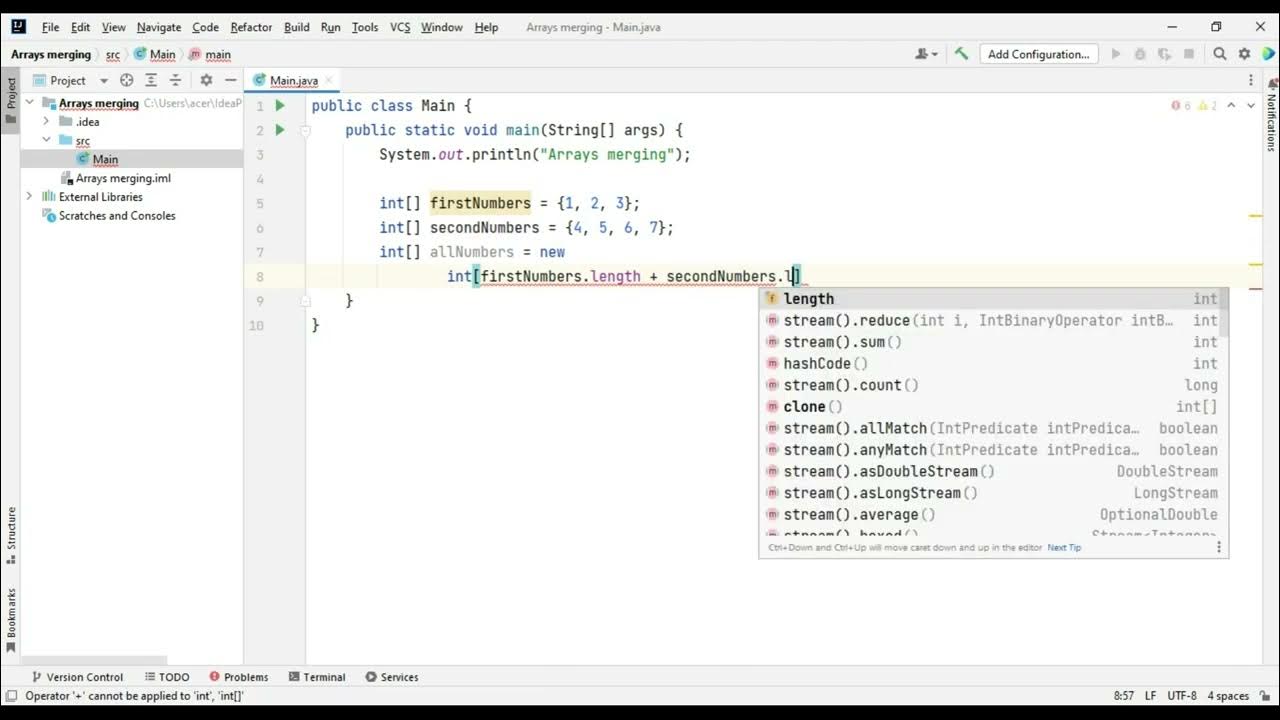
Task: Open Search Everywhere magnifier icon
Action: pos(1221,54)
